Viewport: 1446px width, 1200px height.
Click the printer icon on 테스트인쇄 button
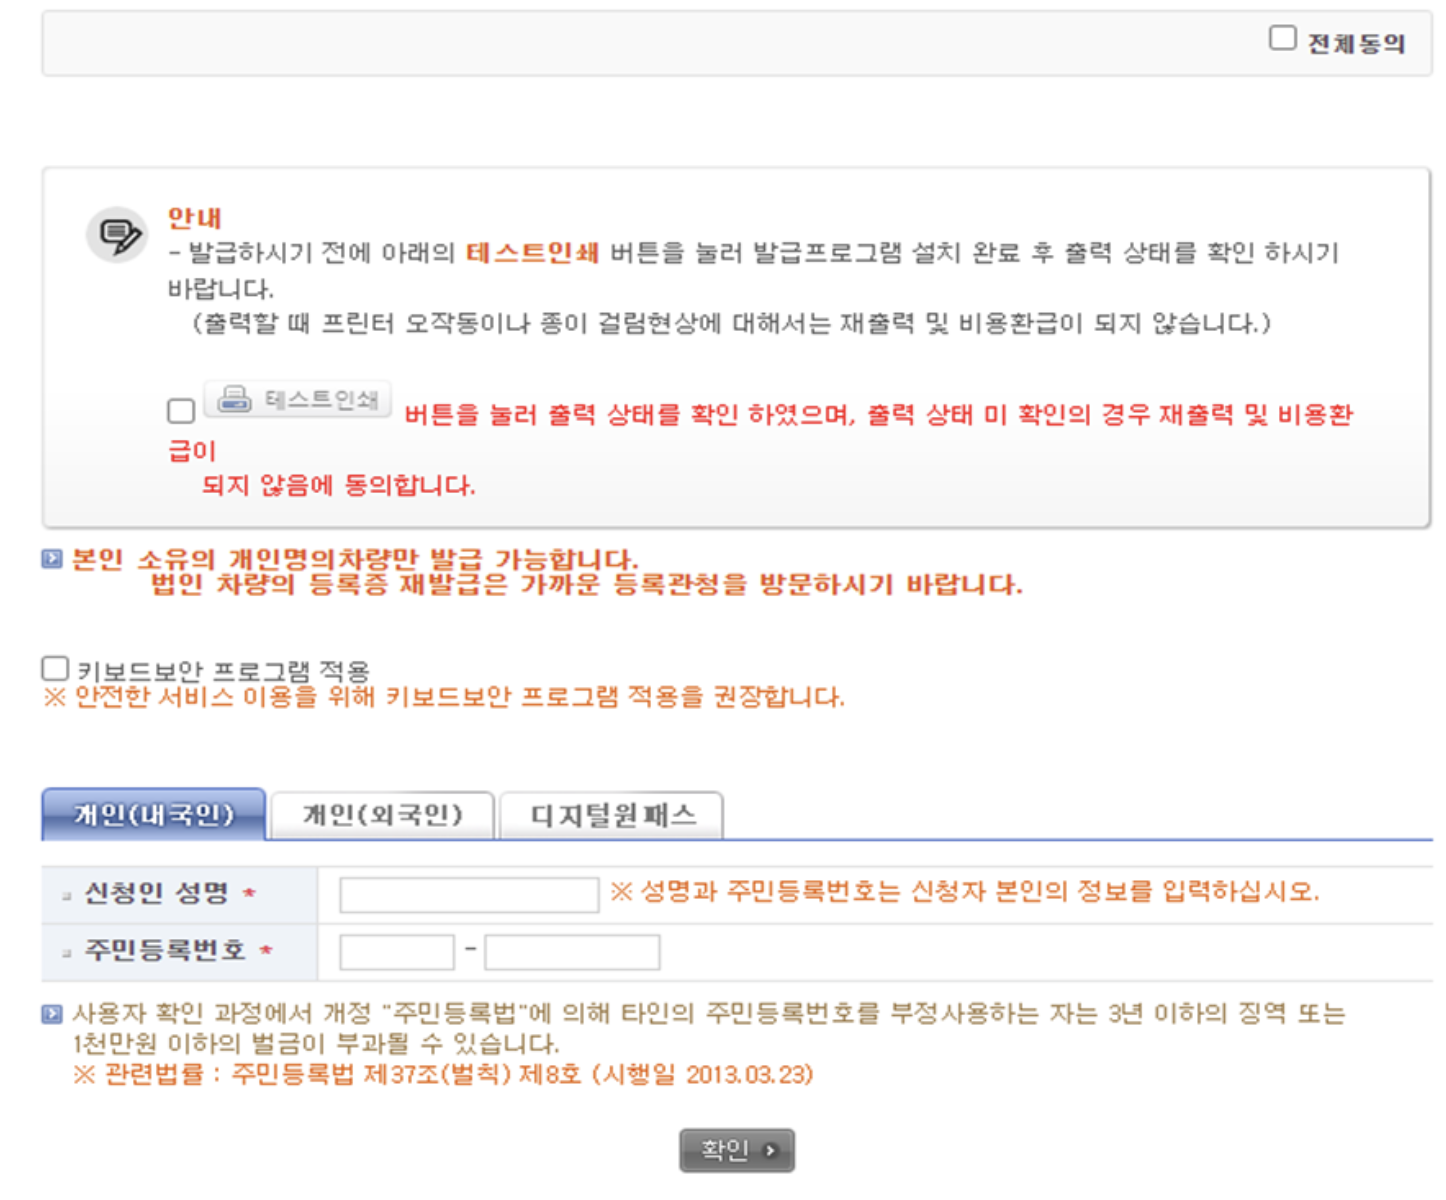(x=233, y=400)
